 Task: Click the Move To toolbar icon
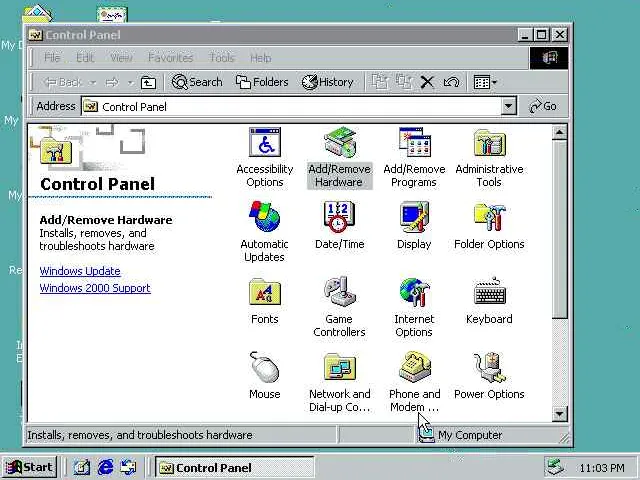(x=380, y=82)
